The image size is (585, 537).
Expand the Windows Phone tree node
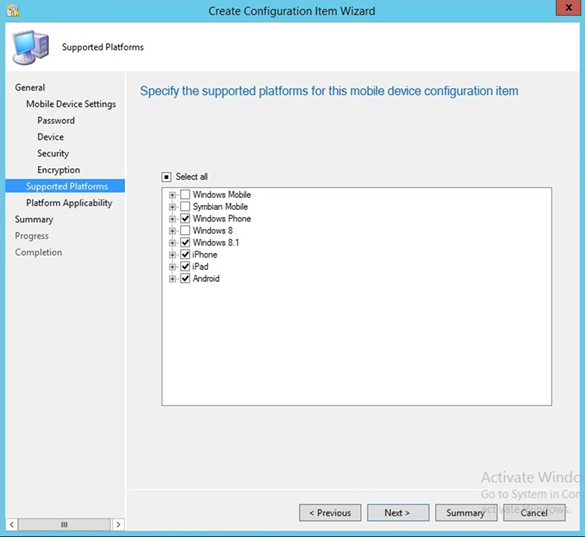(172, 219)
